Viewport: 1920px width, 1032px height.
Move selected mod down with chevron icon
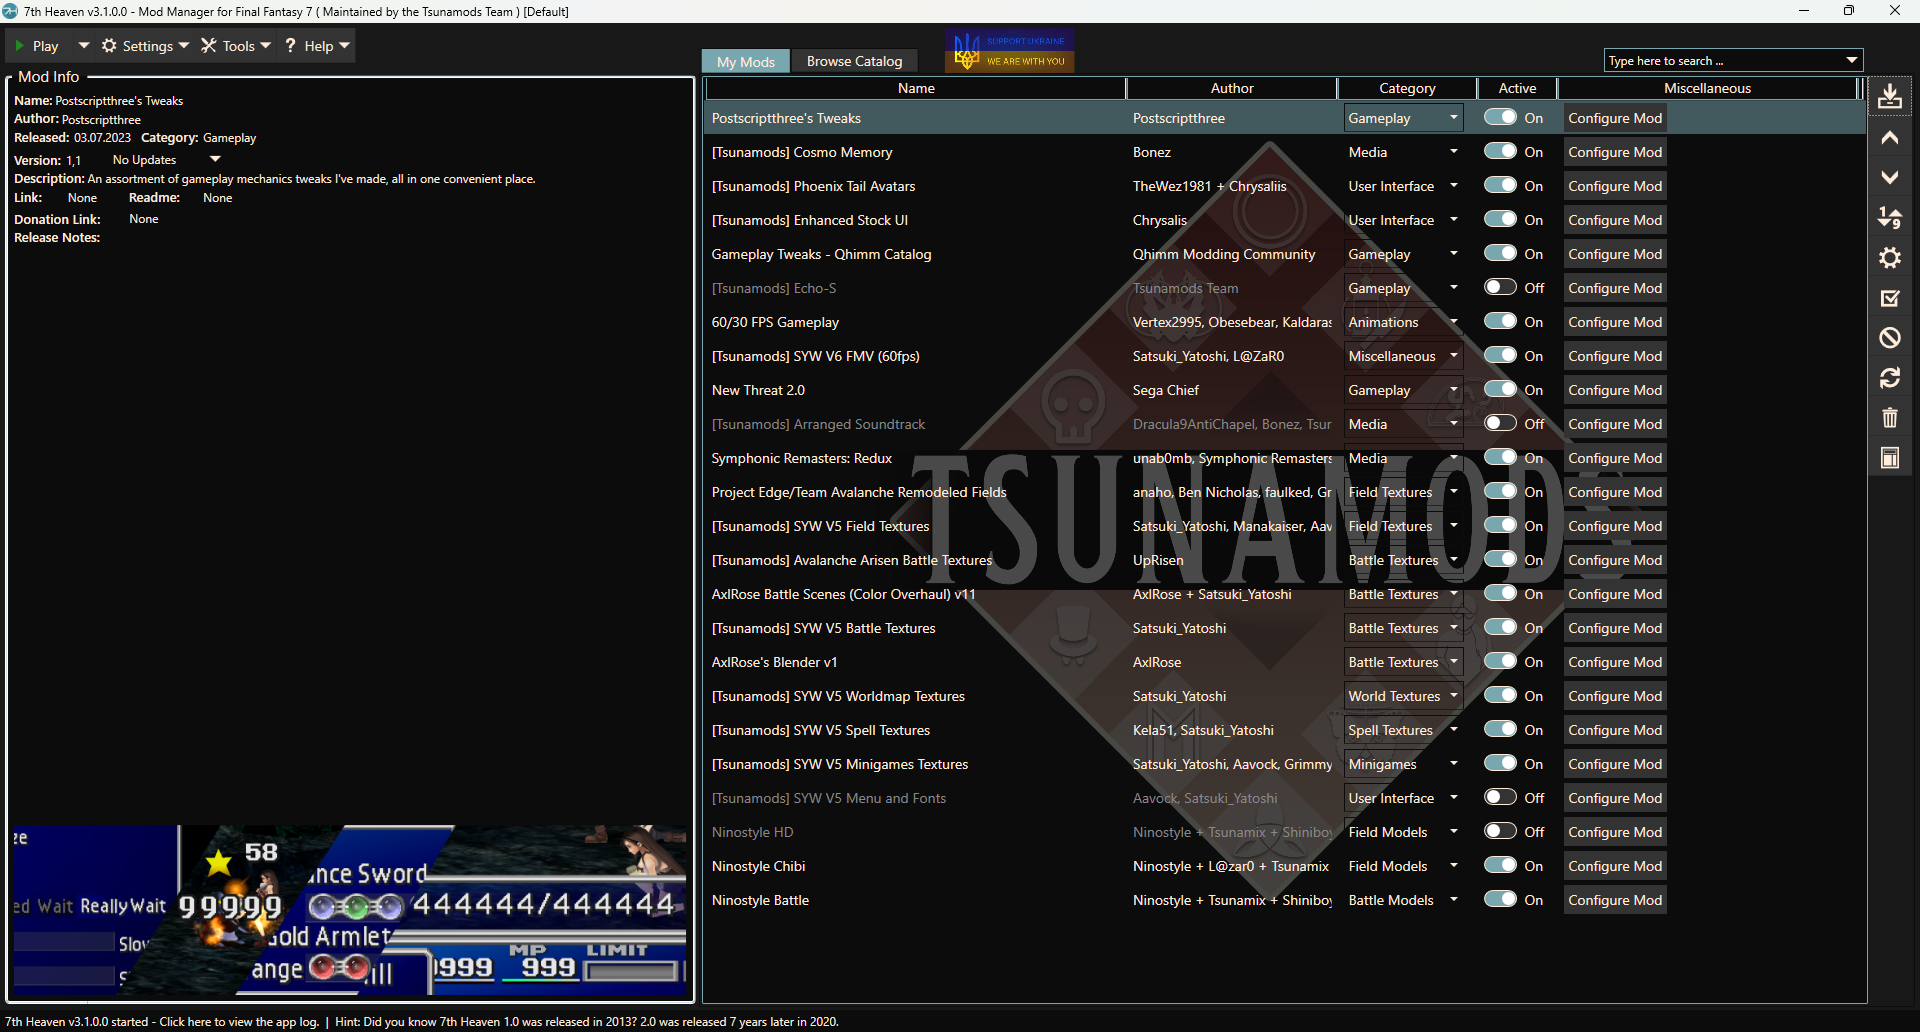[x=1889, y=178]
